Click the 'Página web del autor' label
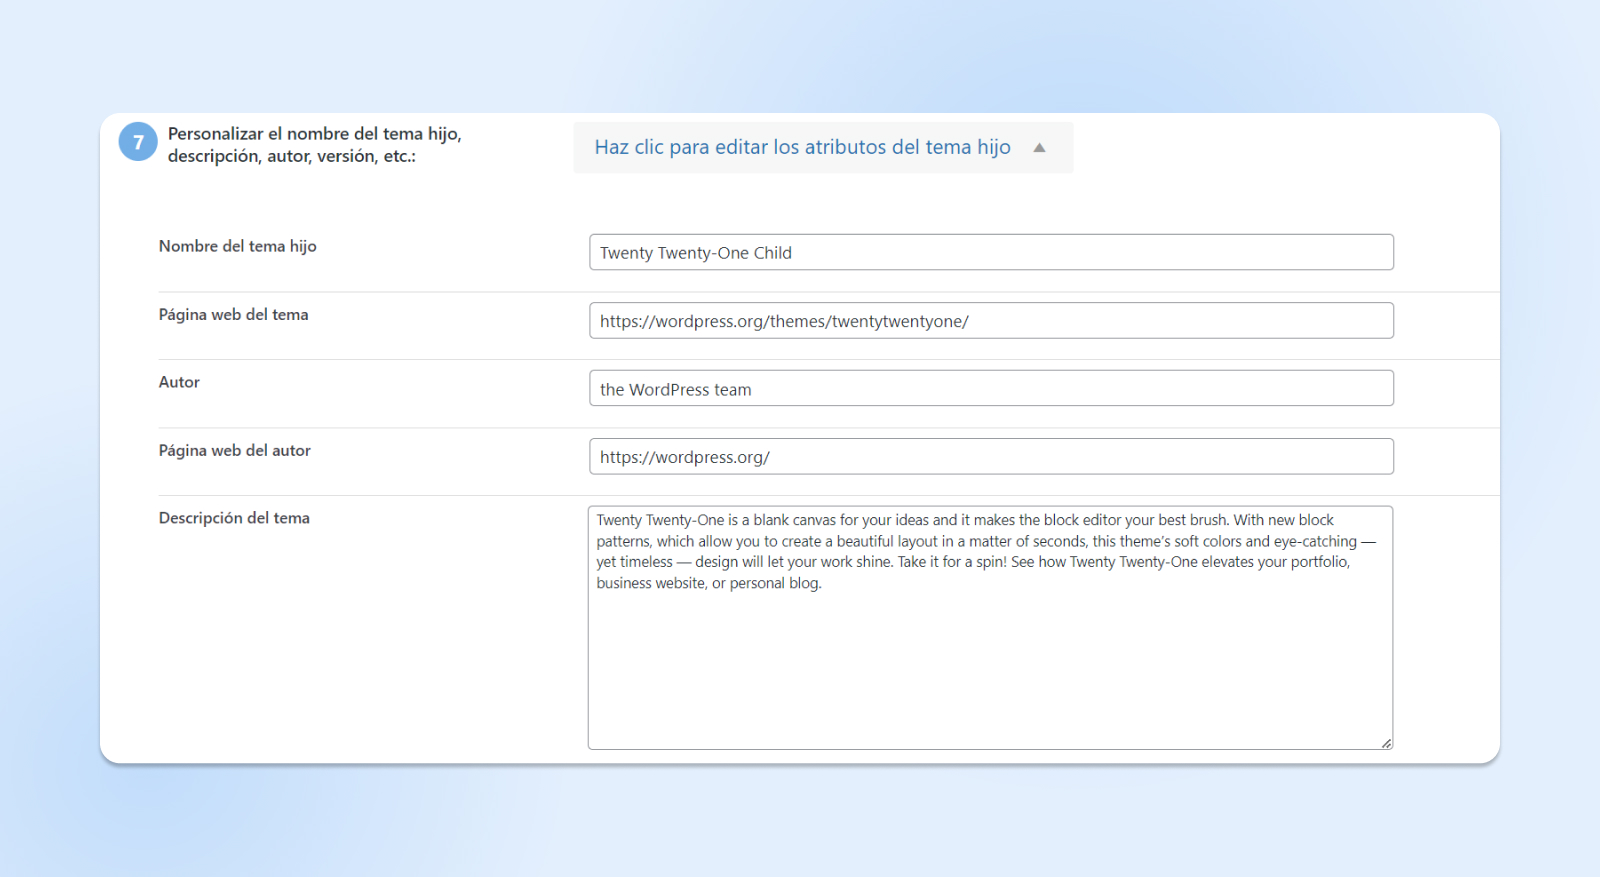The height and width of the screenshot is (877, 1600). click(x=234, y=451)
